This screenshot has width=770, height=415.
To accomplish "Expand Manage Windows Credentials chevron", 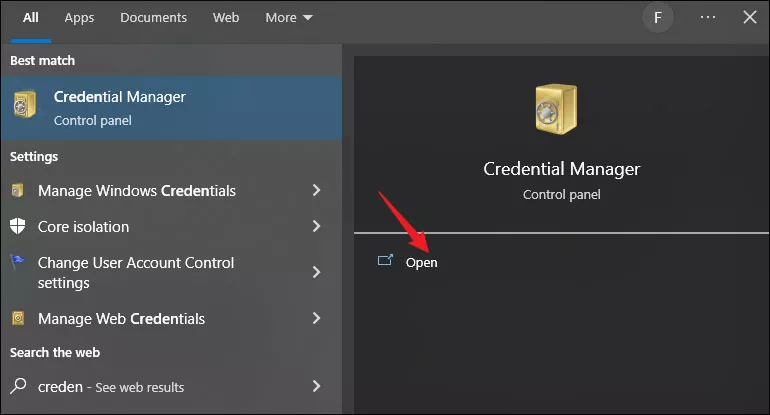I will (x=317, y=190).
